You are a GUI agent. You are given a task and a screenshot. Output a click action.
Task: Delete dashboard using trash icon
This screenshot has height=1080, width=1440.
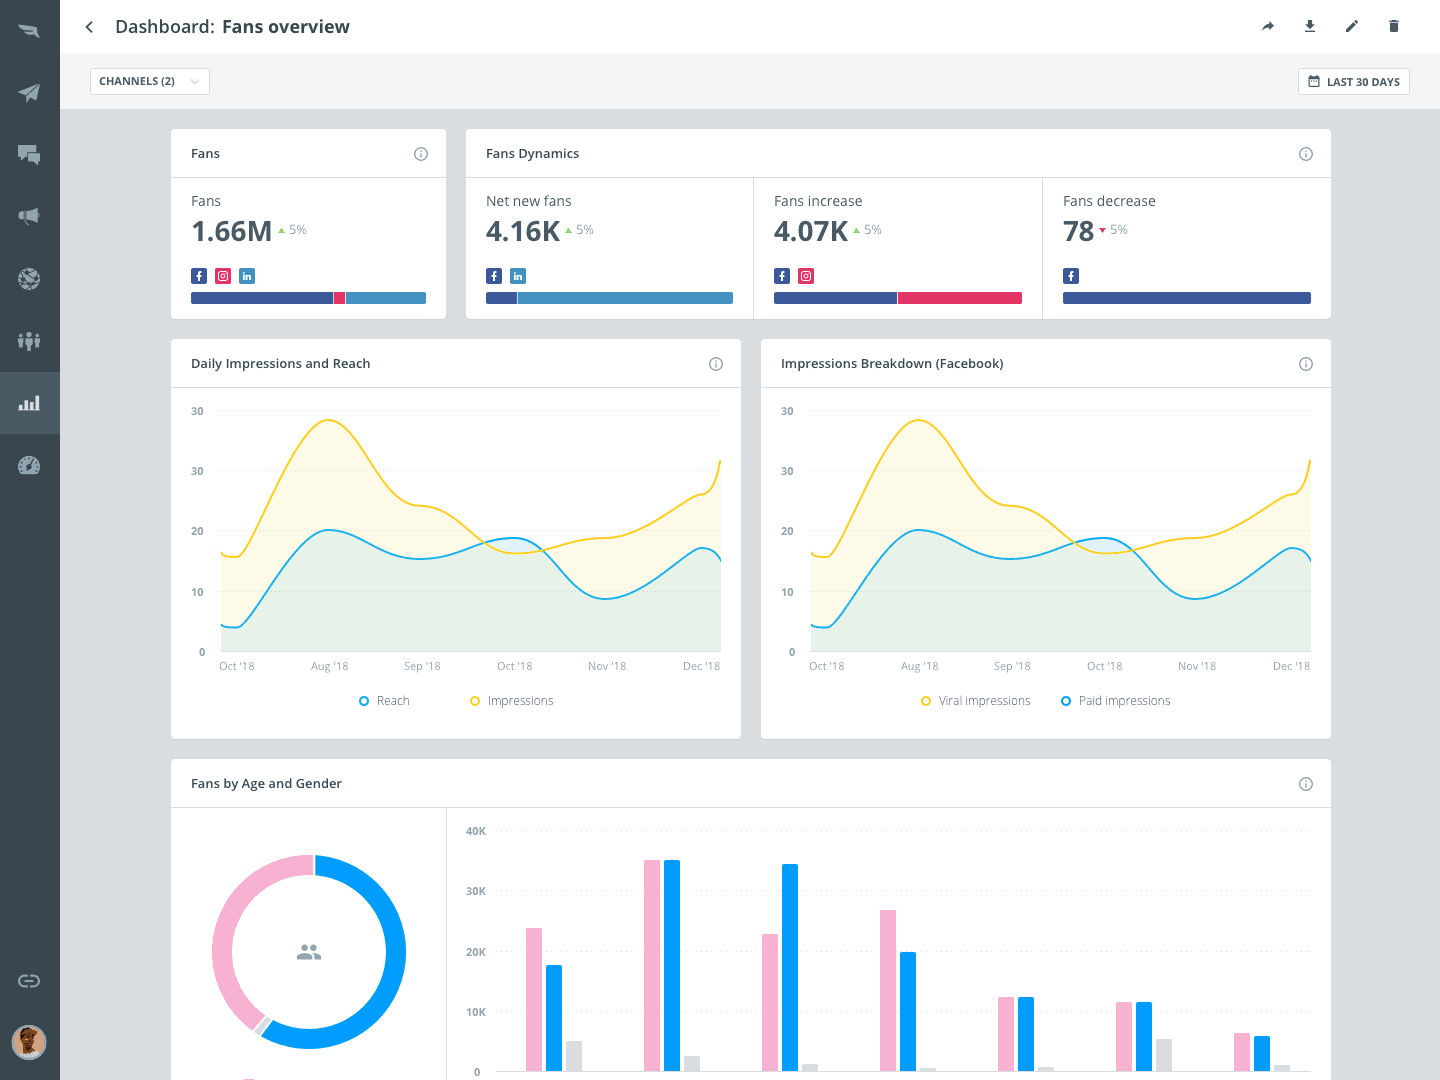pyautogui.click(x=1394, y=27)
